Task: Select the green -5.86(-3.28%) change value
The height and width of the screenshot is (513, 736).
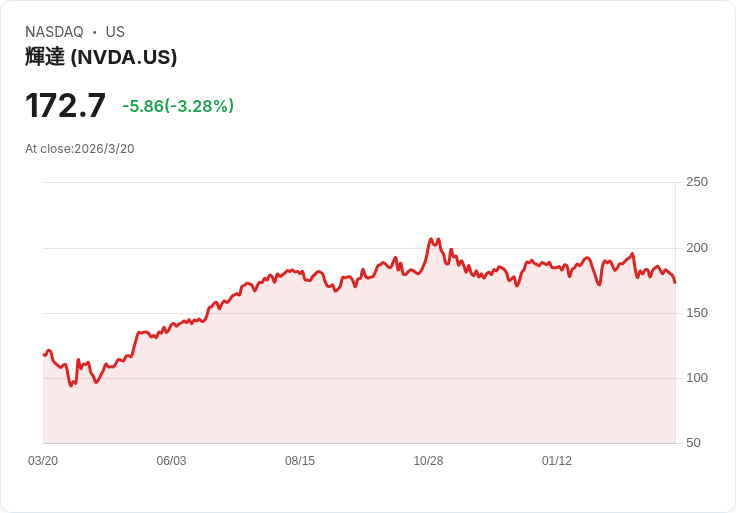Action: pos(178,106)
